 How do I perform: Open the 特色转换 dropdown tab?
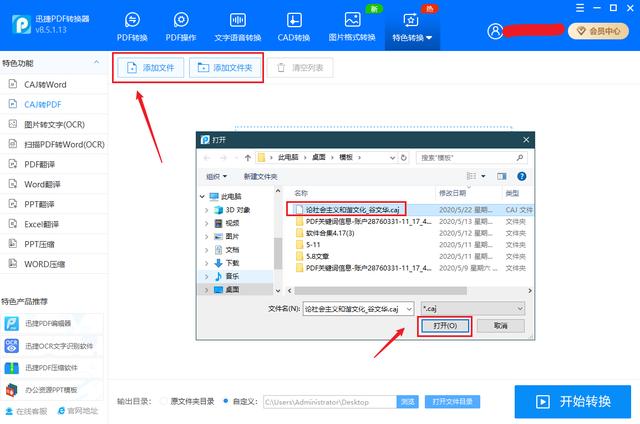click(412, 27)
